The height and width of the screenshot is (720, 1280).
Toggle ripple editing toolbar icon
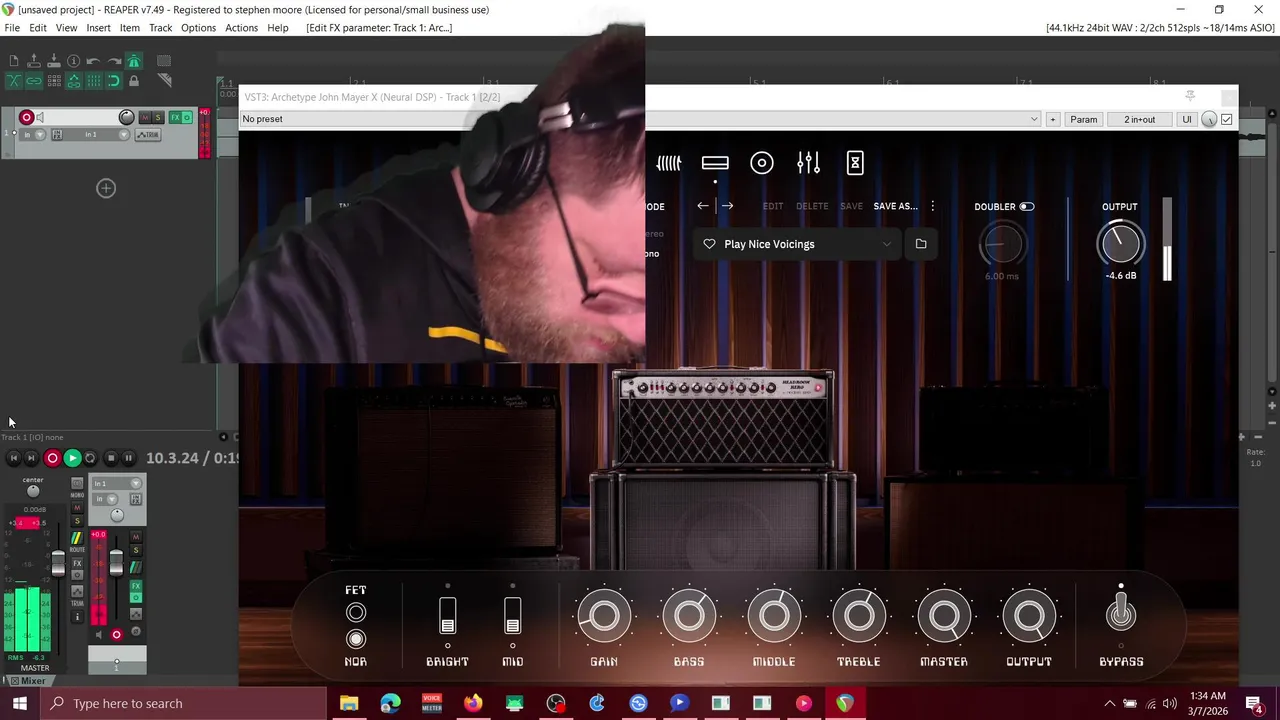click(54, 81)
